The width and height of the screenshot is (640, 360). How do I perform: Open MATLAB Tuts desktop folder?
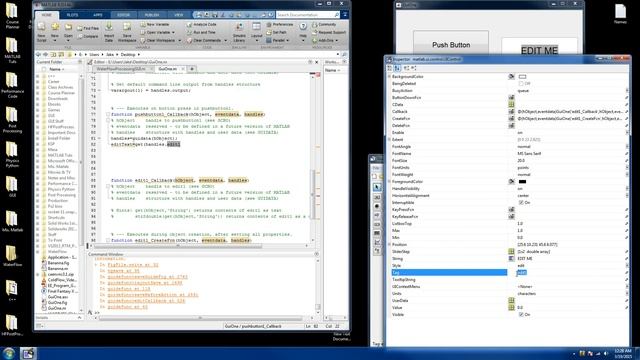(x=12, y=51)
